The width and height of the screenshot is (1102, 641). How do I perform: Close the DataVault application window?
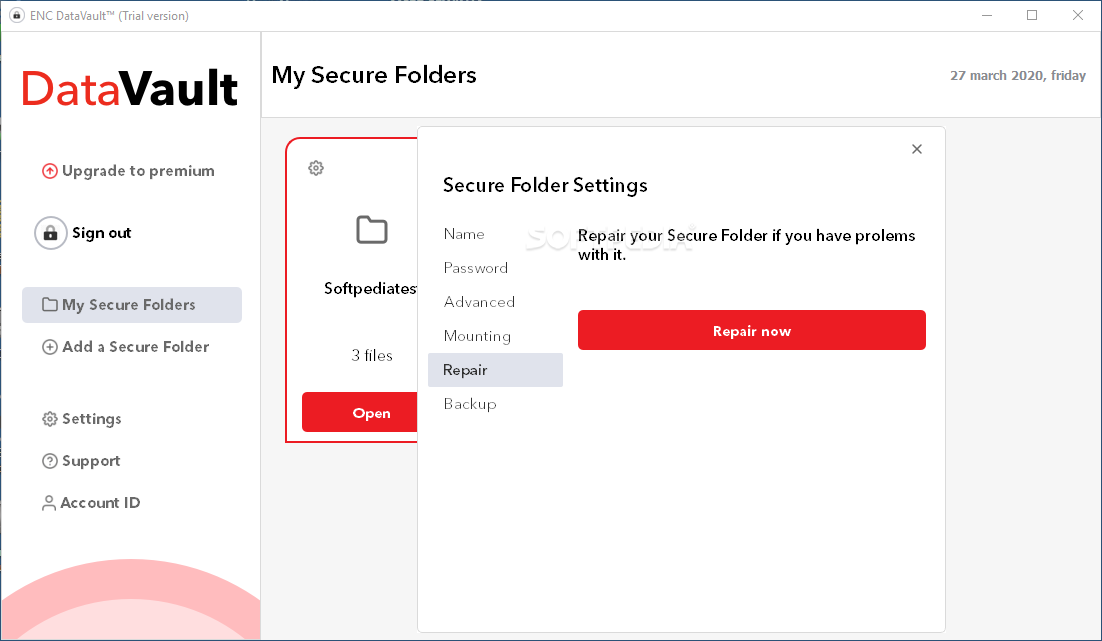click(x=1077, y=15)
